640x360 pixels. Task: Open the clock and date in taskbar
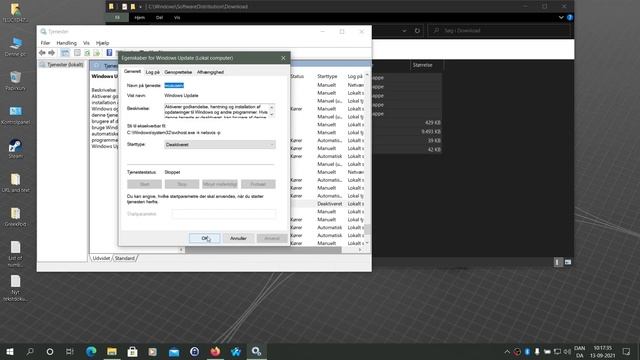pos(602,351)
